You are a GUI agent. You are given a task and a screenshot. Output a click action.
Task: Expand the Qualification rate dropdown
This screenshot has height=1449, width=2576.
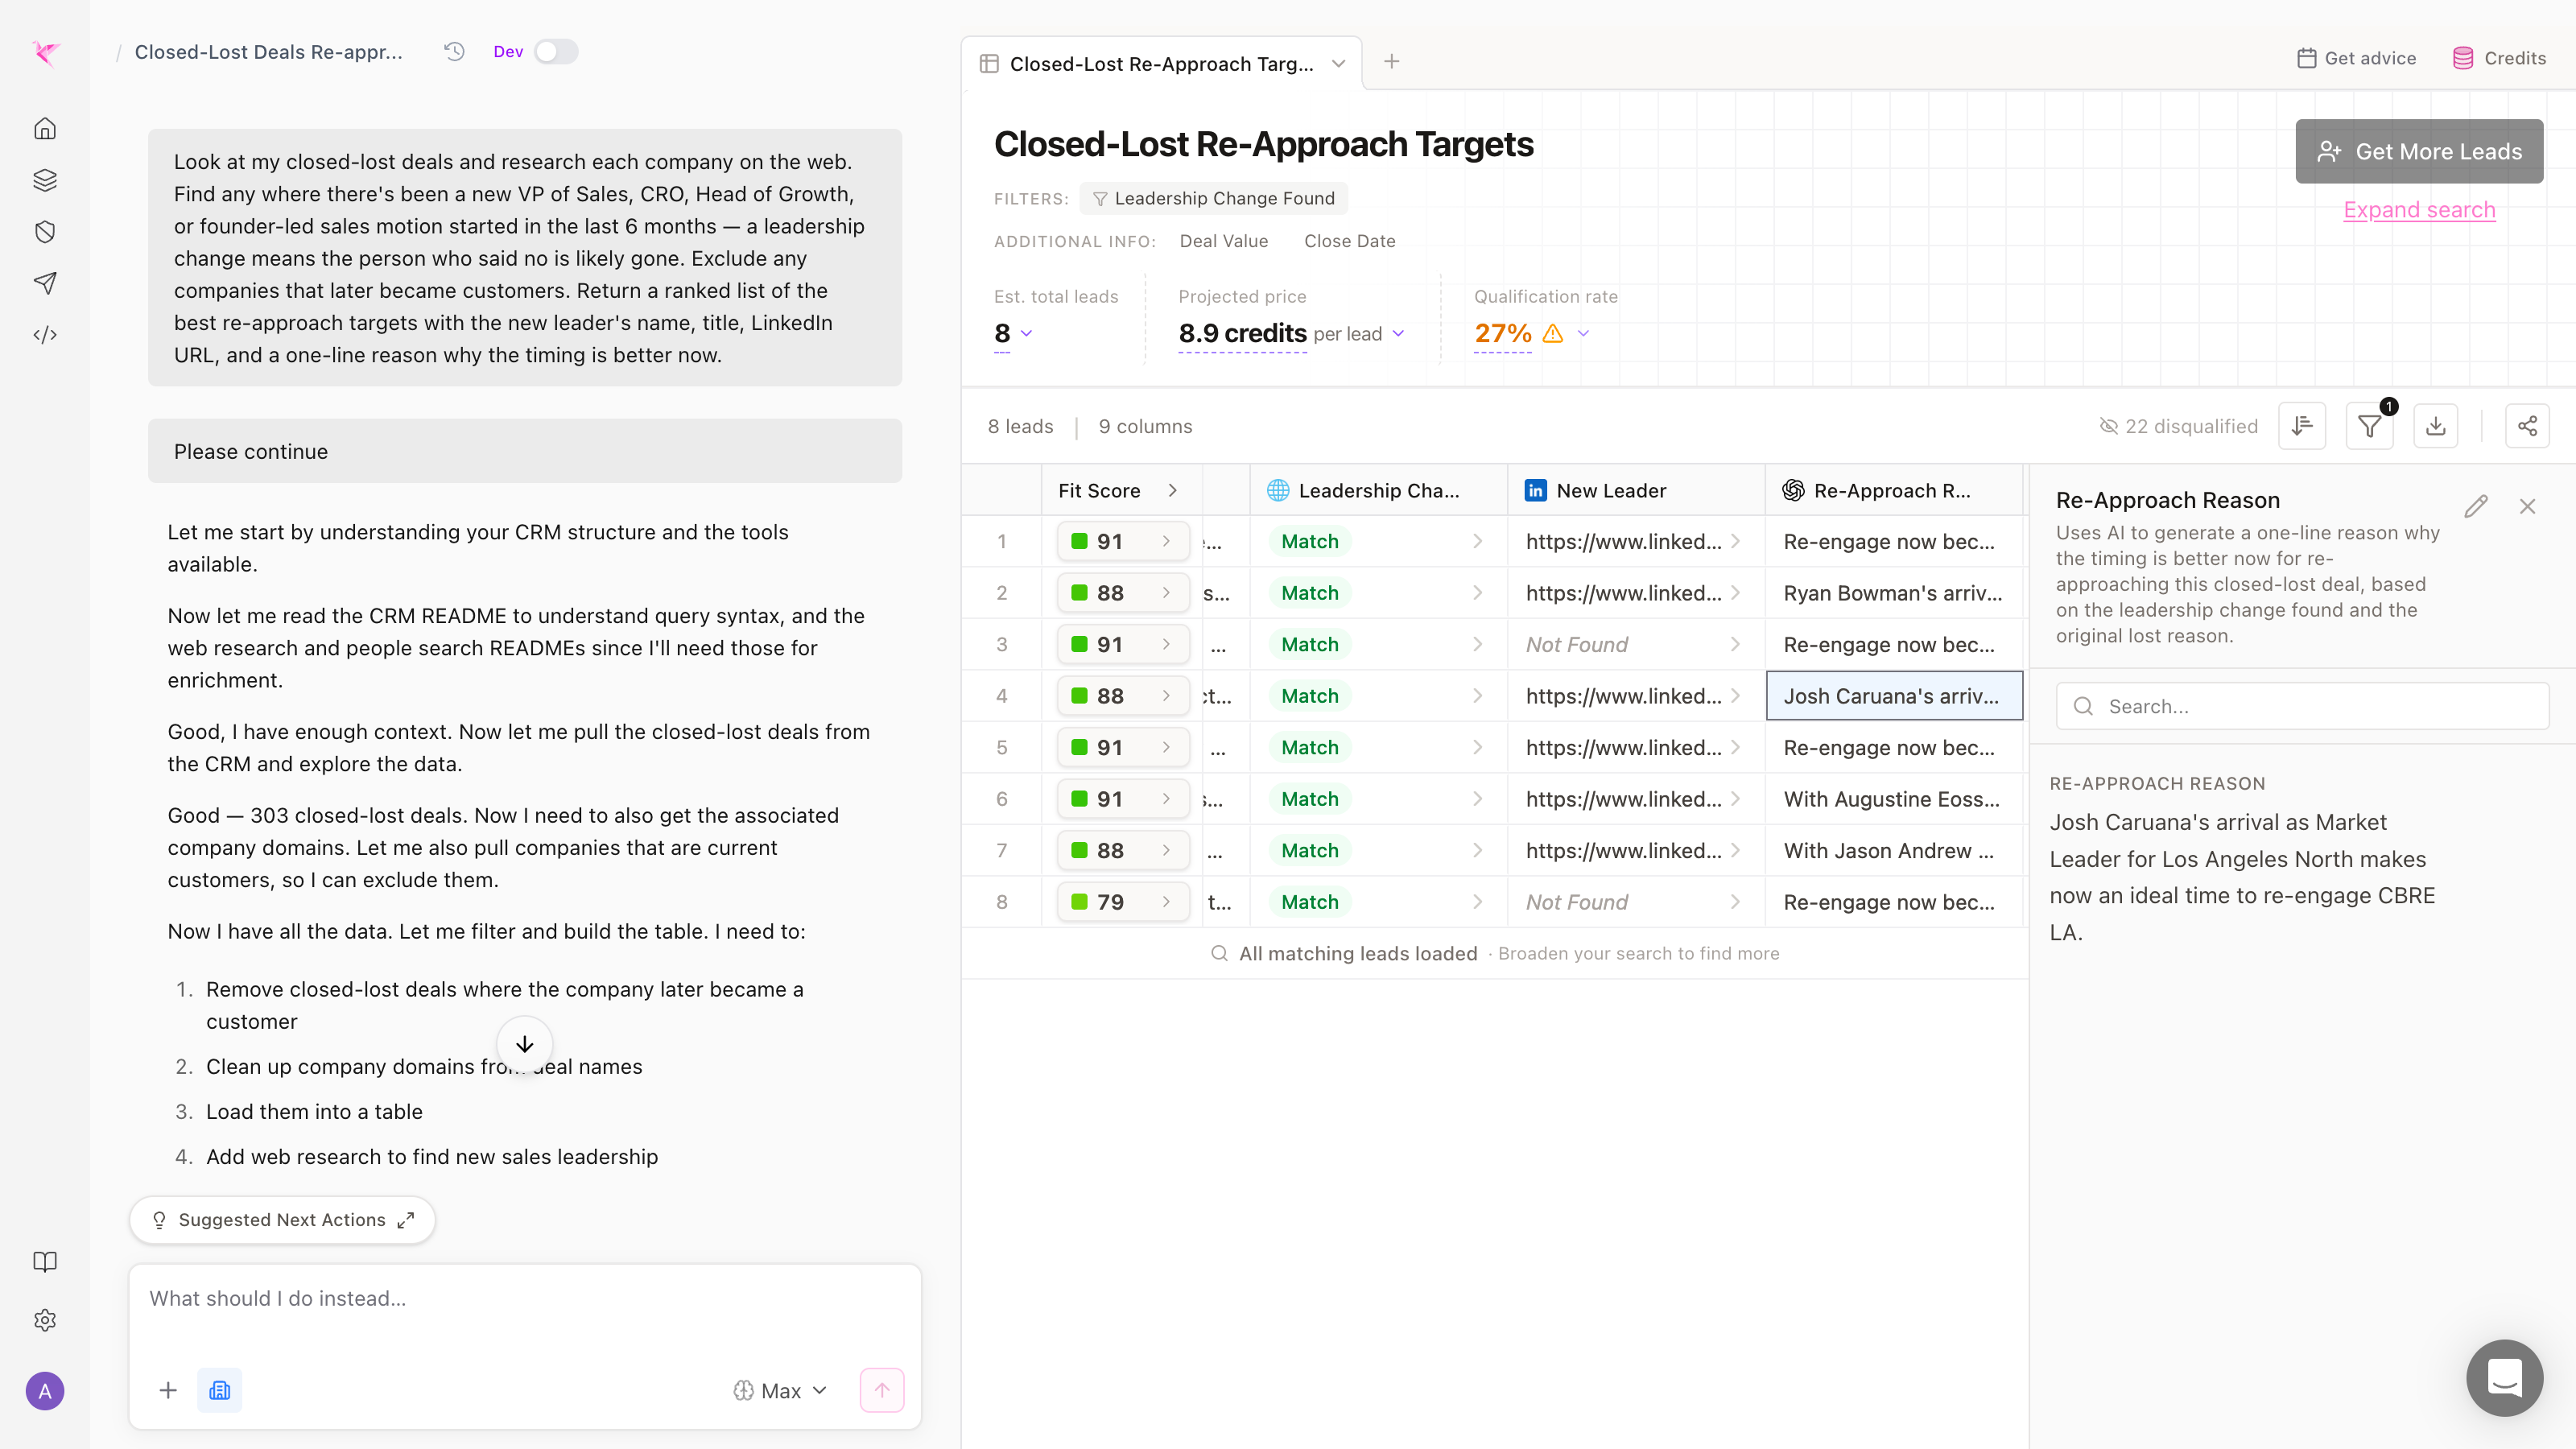pyautogui.click(x=1584, y=334)
